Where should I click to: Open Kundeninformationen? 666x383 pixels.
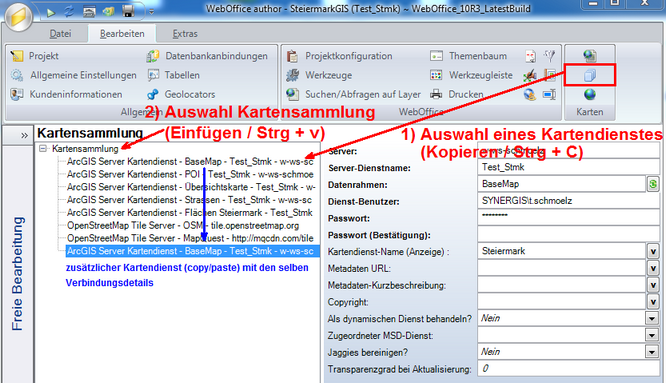(67, 94)
